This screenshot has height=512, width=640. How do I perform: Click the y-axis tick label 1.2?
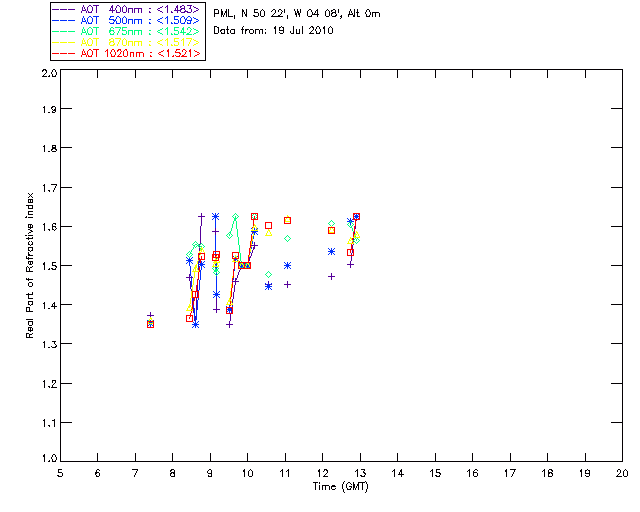coord(49,384)
